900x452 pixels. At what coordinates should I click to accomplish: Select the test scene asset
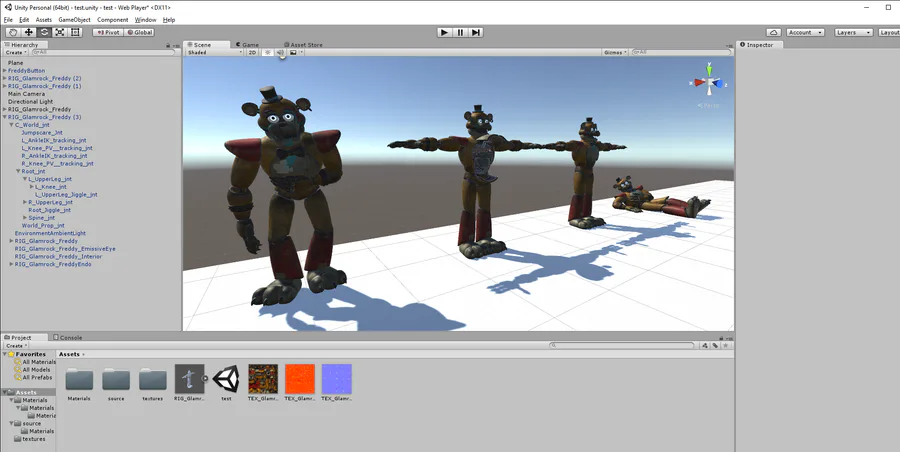coord(226,382)
